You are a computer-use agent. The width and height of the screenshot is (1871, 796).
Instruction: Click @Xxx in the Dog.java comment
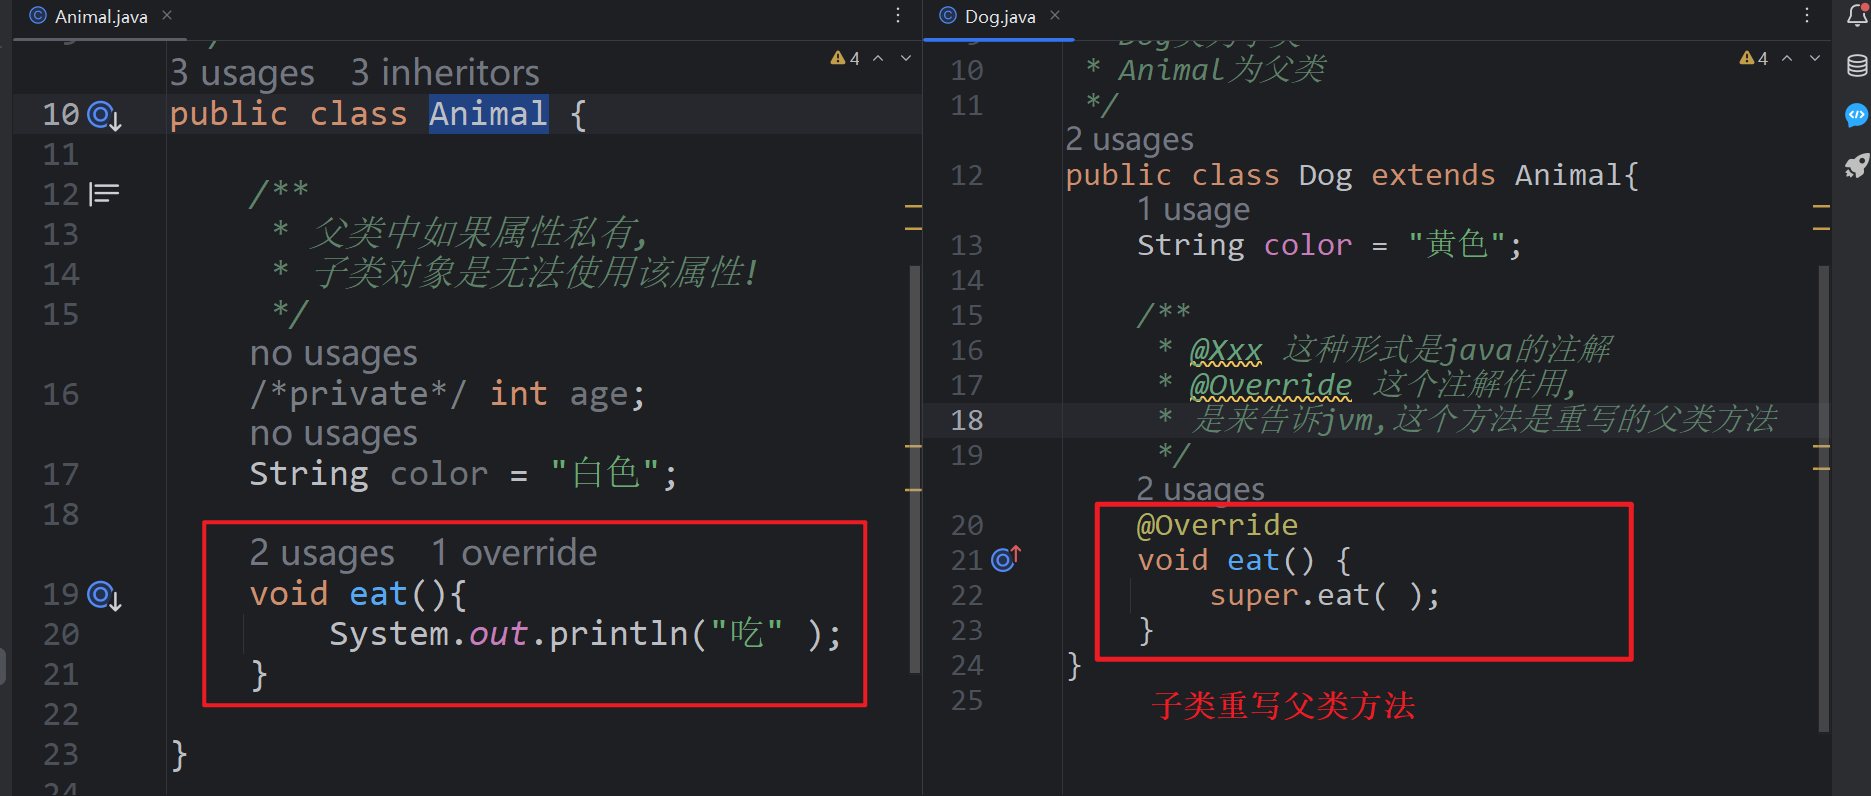(1226, 351)
